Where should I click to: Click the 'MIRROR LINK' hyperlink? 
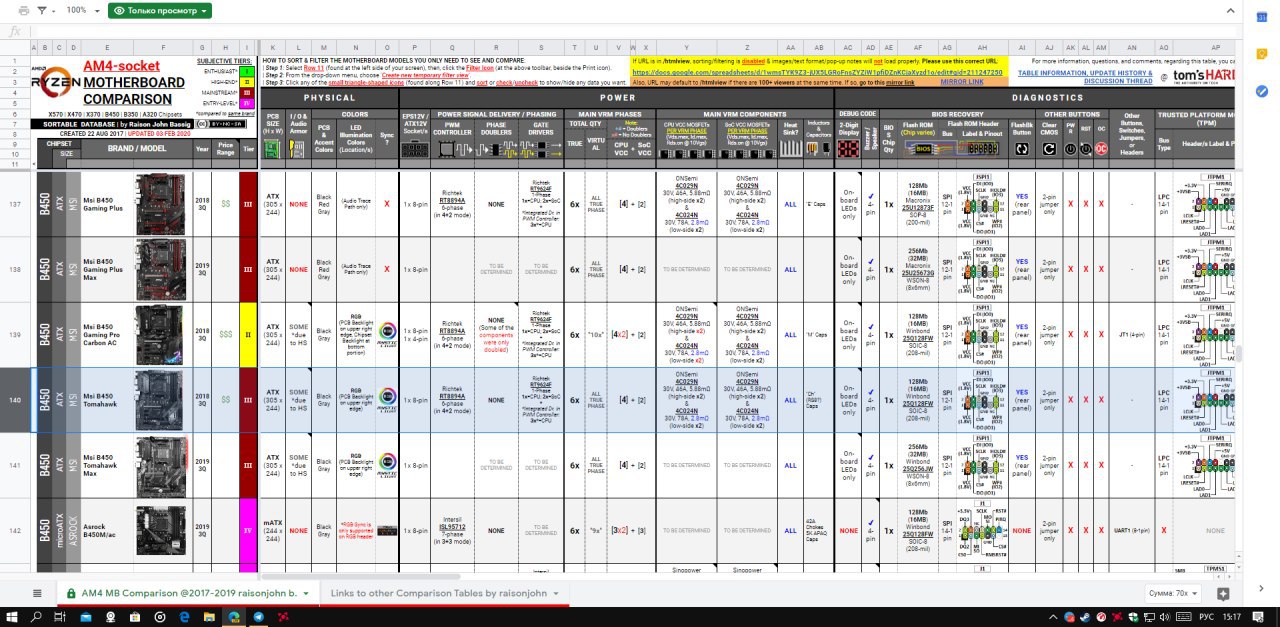[962, 82]
